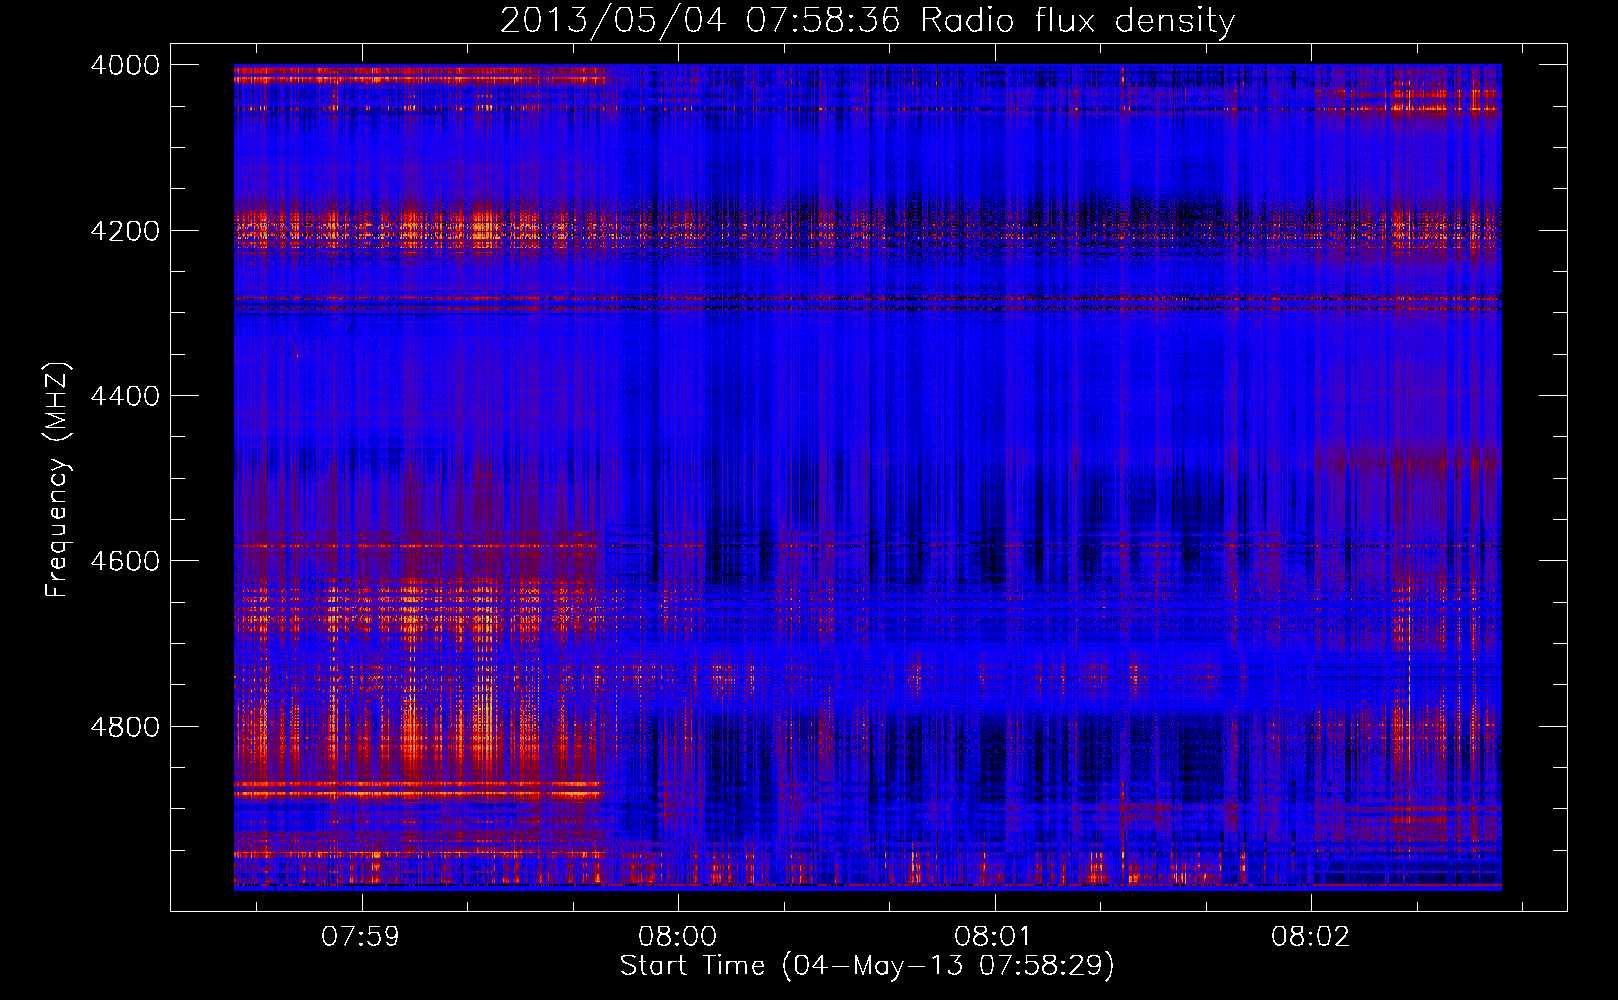Click the plot title "Radio flux density"
Image resolution: width=1618 pixels, height=1000 pixels.
(x=1077, y=20)
